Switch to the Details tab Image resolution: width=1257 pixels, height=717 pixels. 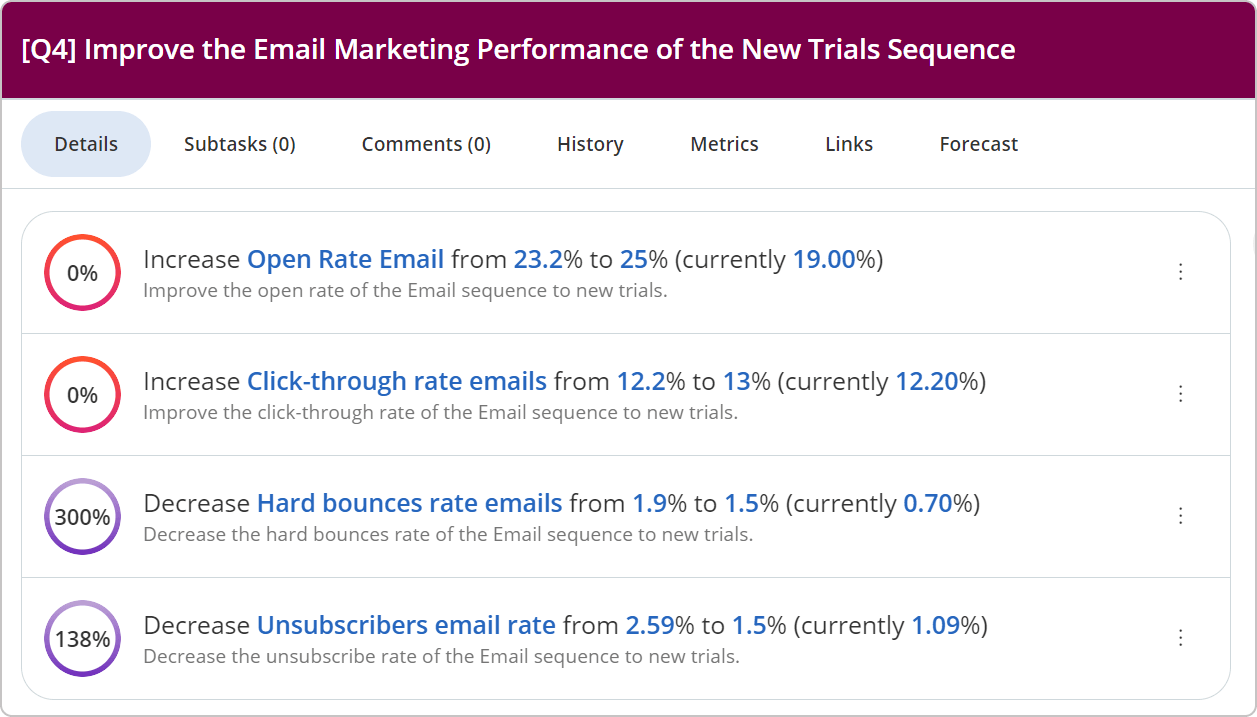[86, 144]
